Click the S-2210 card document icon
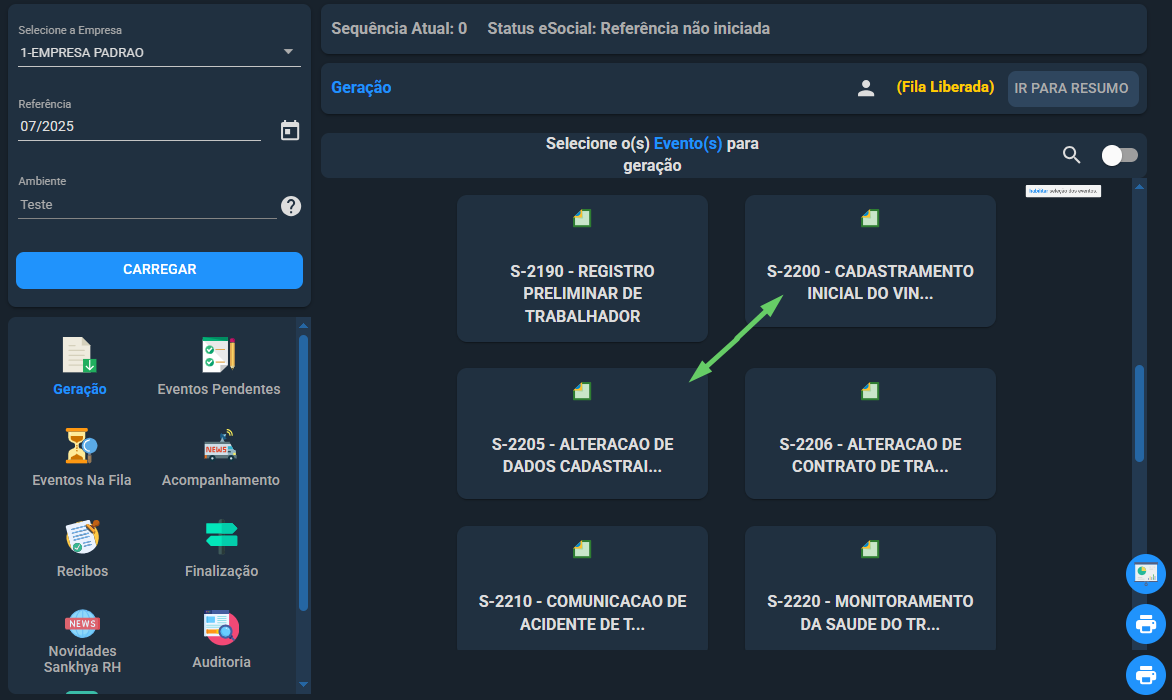 point(582,549)
